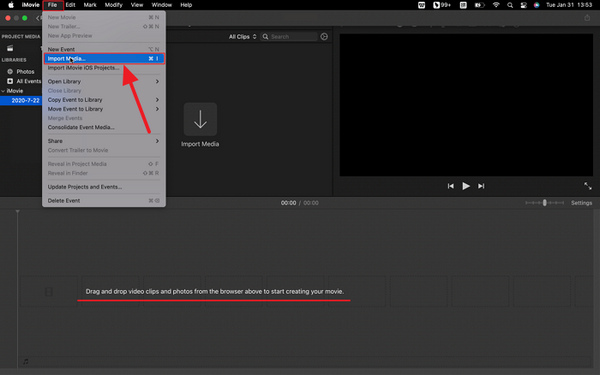
Task: Select All Events in the sidebar
Action: coord(24,81)
